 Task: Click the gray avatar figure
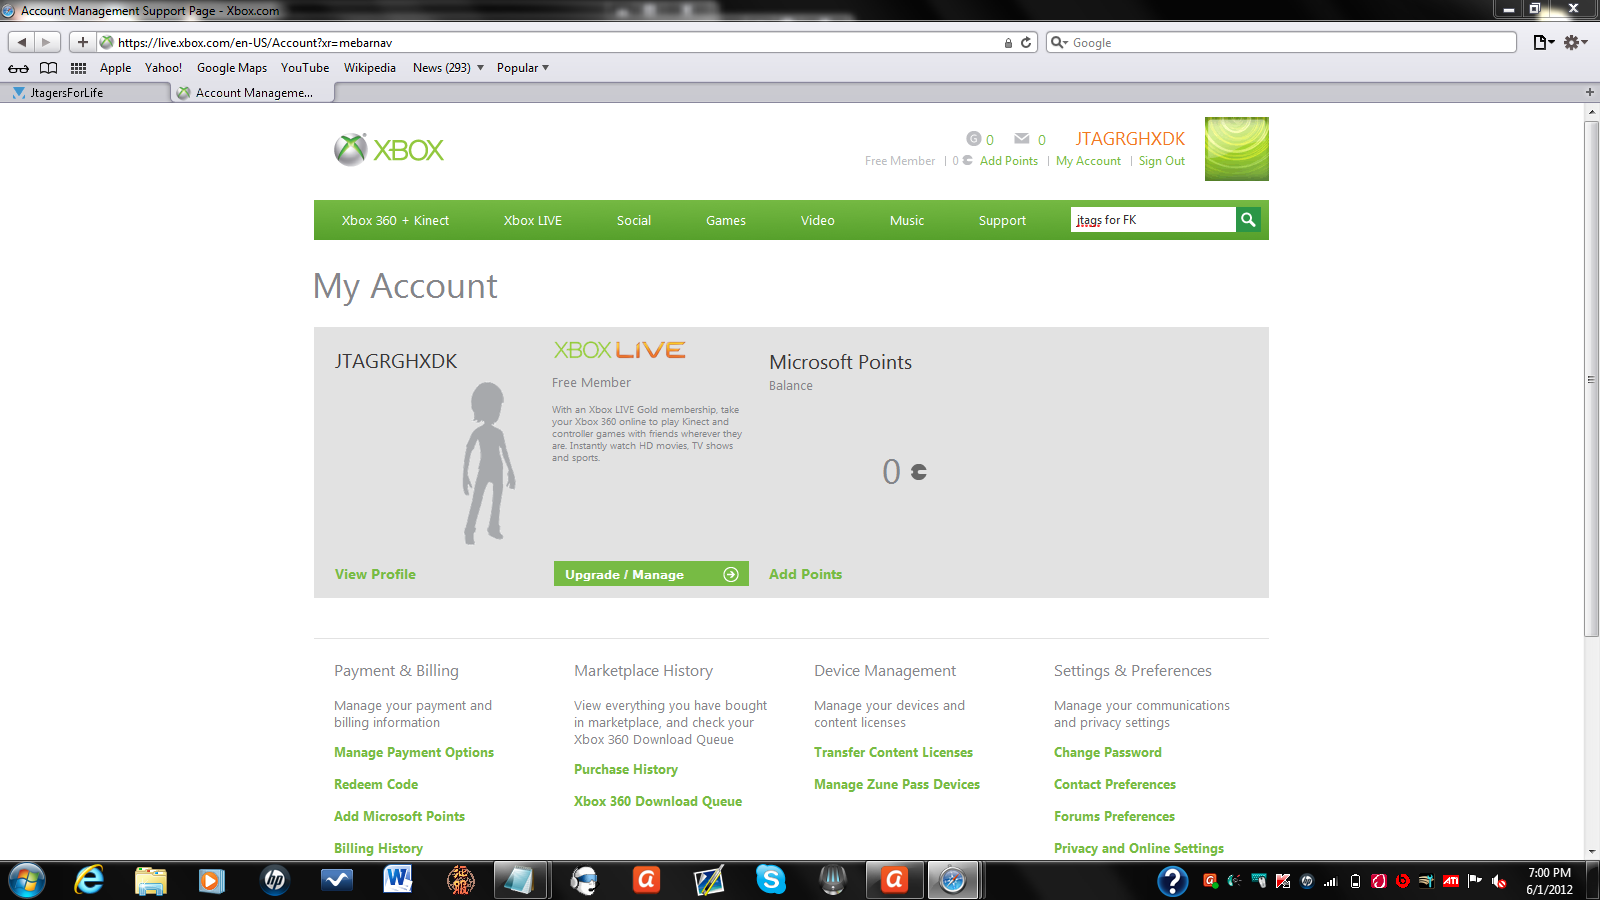point(488,463)
